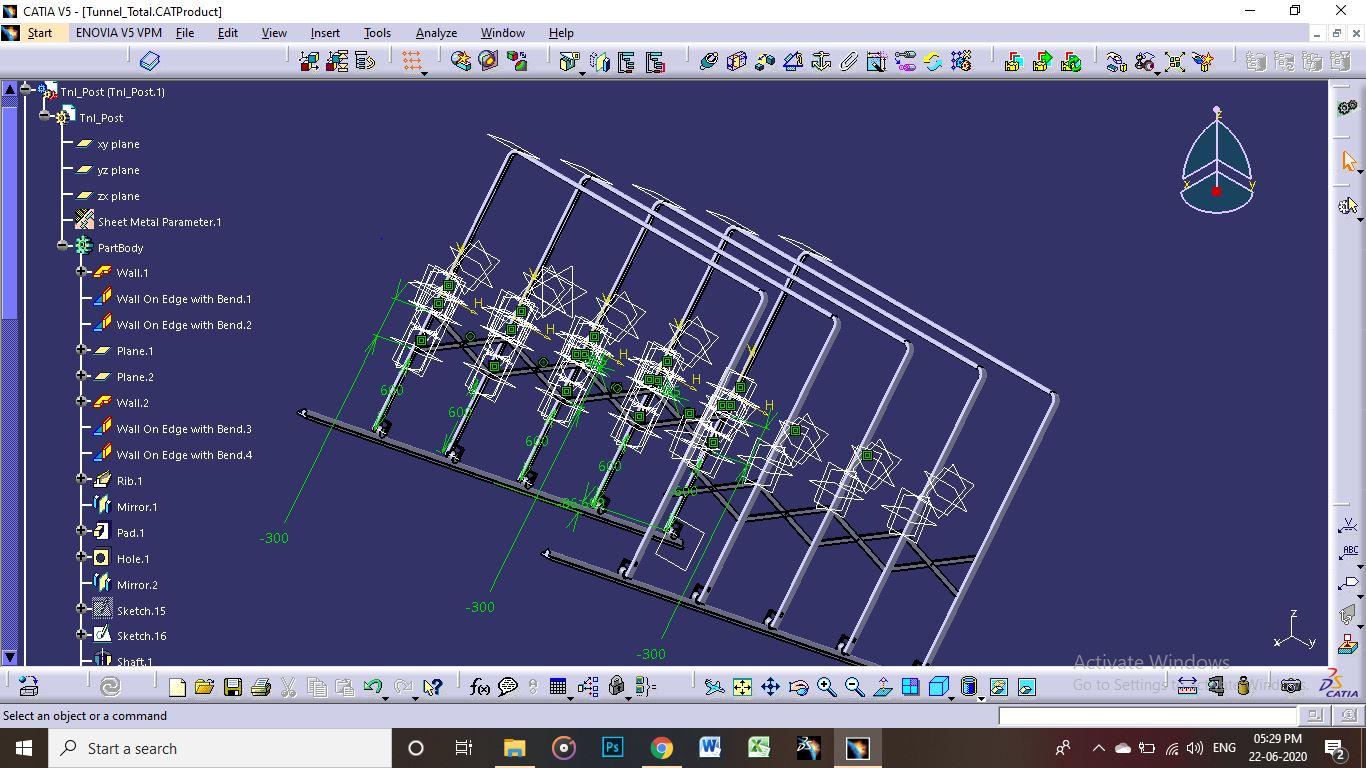Open the Analyze menu
Screen dimensions: 1366x768
(x=436, y=33)
